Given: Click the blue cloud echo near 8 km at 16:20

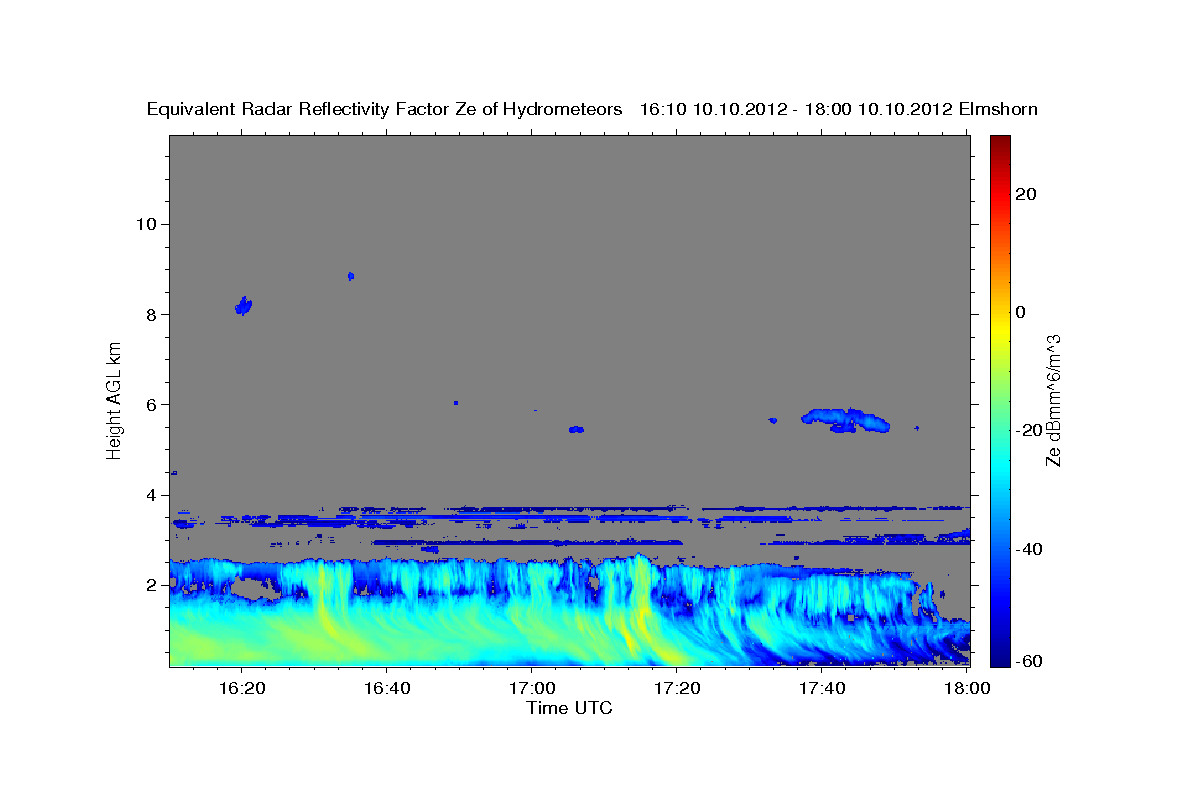Looking at the screenshot, I should coord(243,306).
